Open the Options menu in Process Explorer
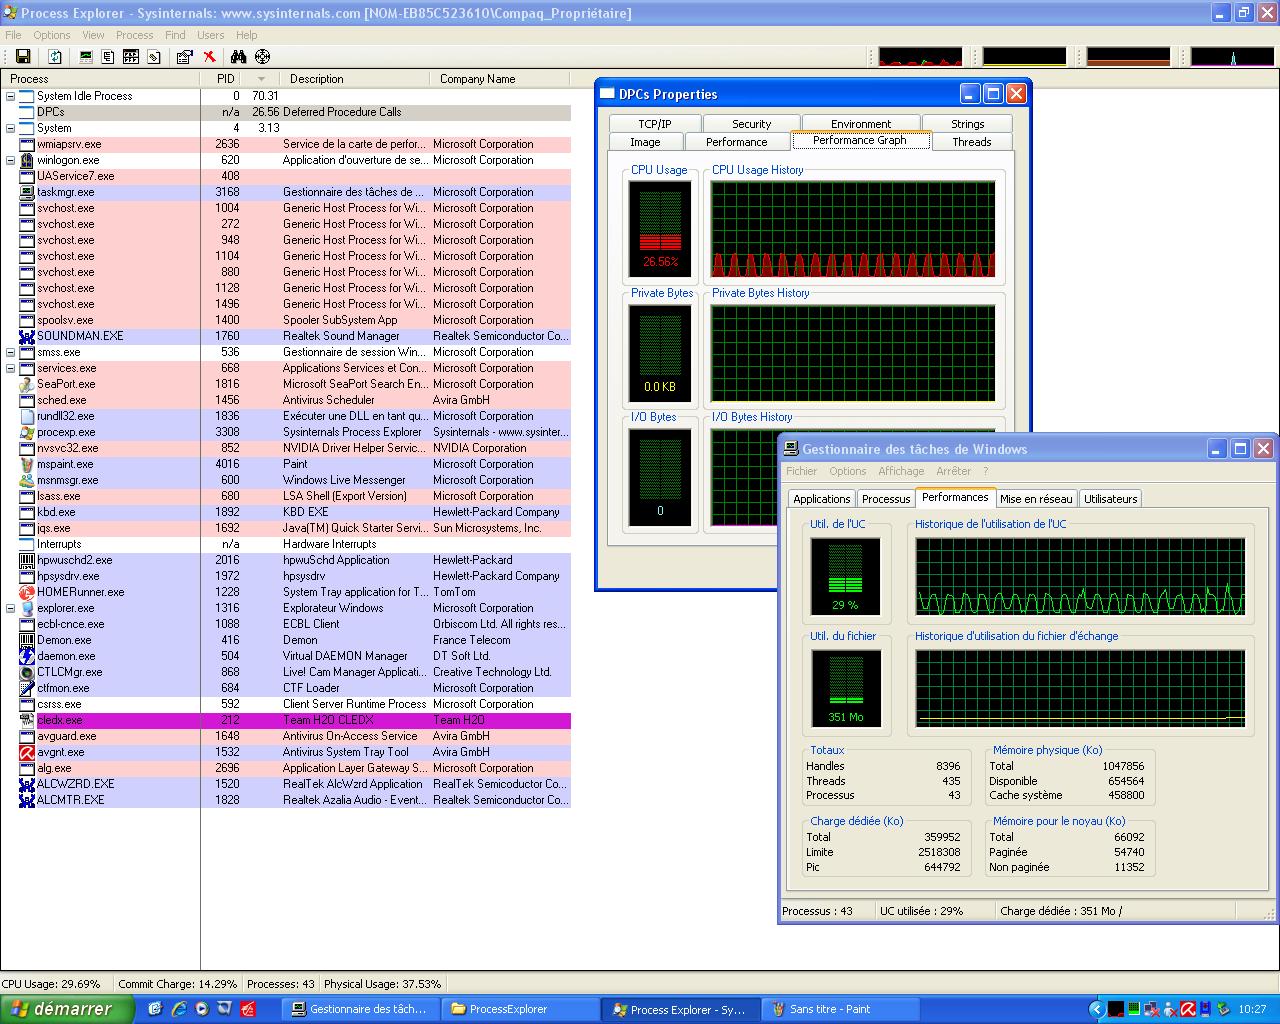 tap(52, 35)
